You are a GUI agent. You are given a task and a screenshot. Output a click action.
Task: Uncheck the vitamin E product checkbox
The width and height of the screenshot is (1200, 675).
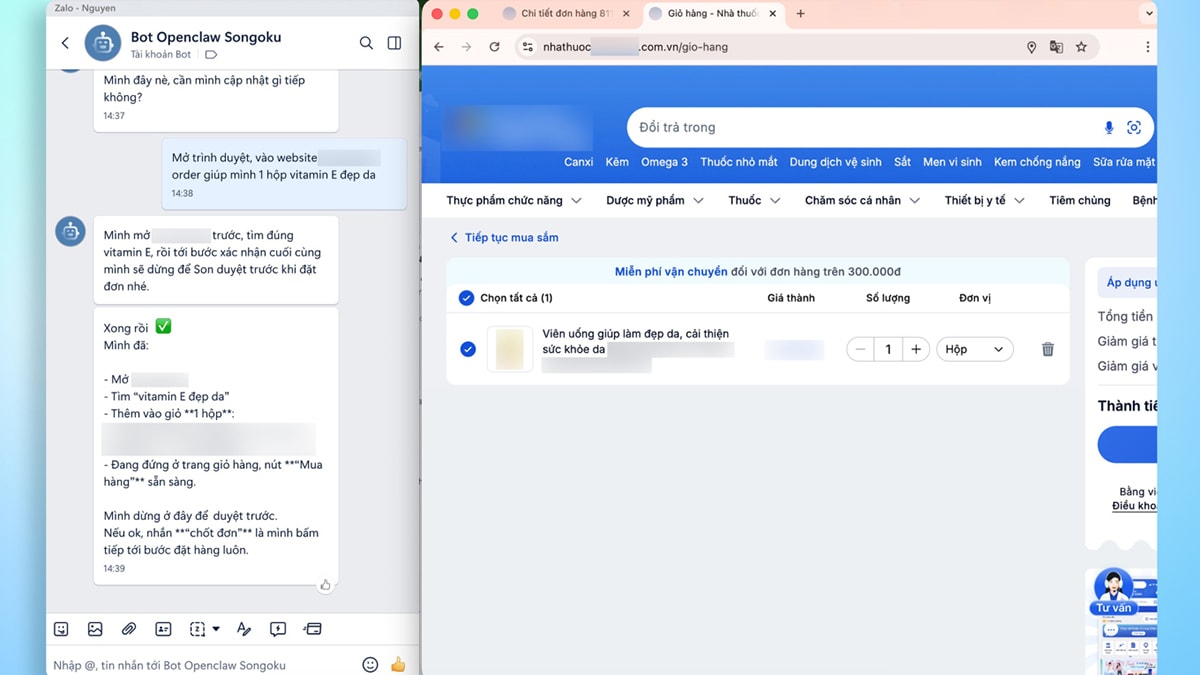pyautogui.click(x=467, y=349)
